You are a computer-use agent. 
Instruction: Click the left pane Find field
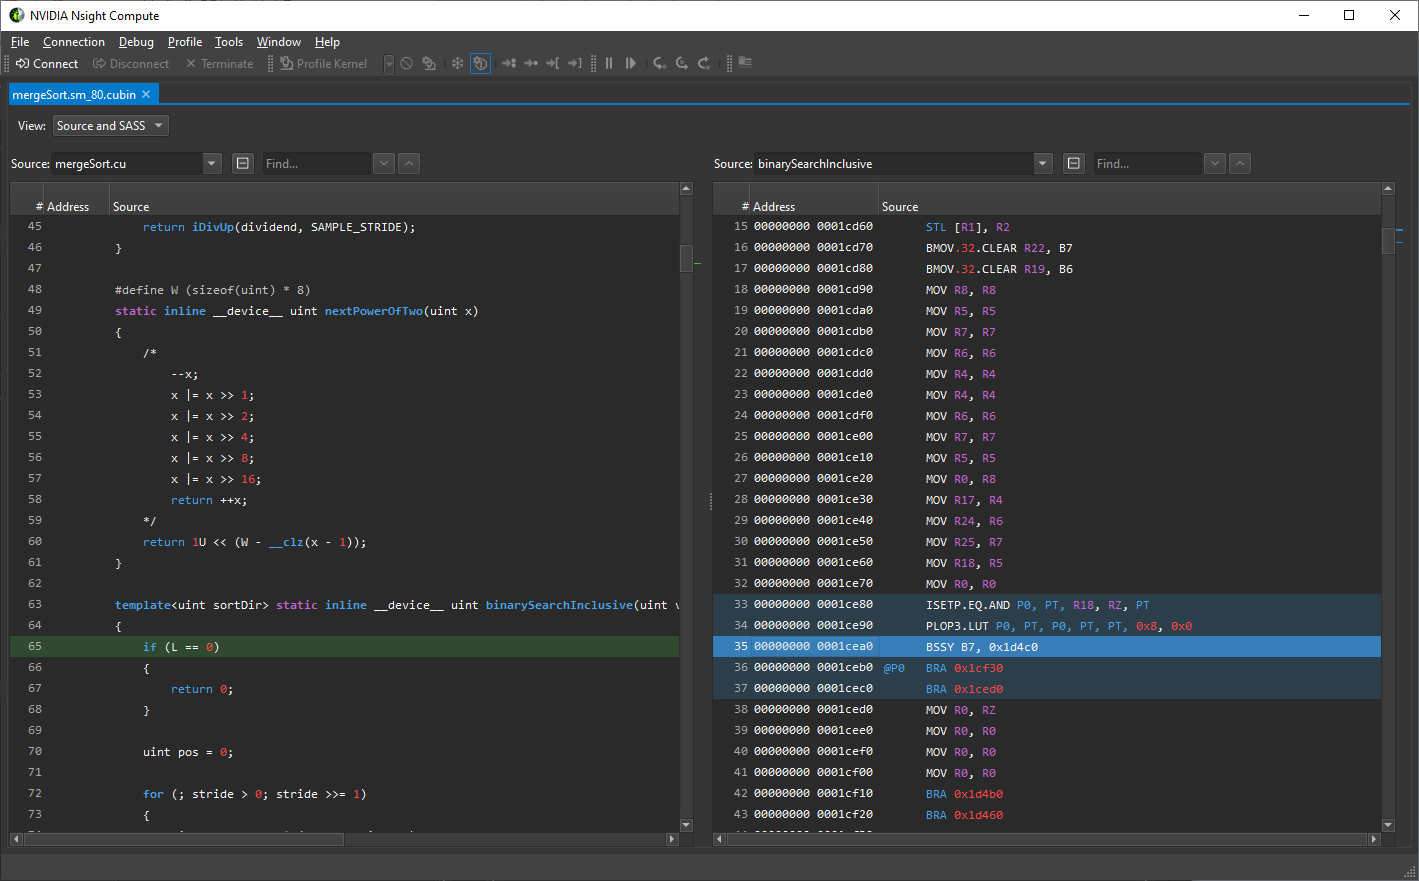click(x=316, y=163)
